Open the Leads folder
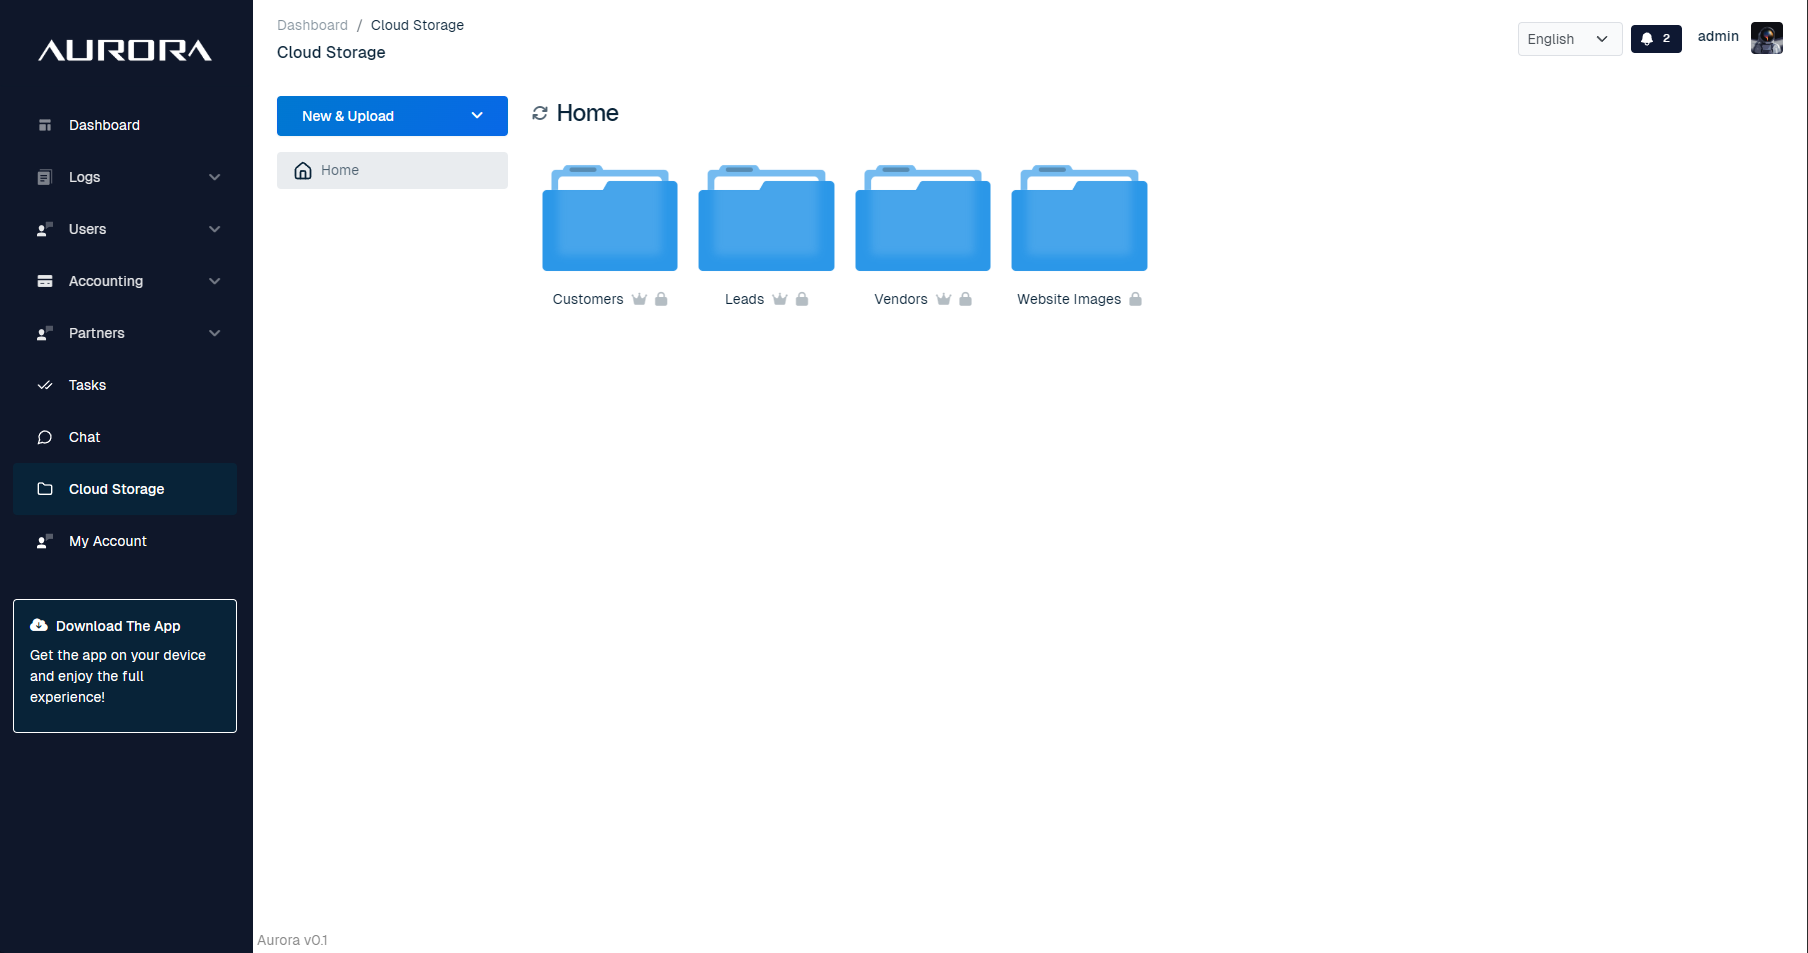This screenshot has height=953, width=1808. [x=766, y=220]
